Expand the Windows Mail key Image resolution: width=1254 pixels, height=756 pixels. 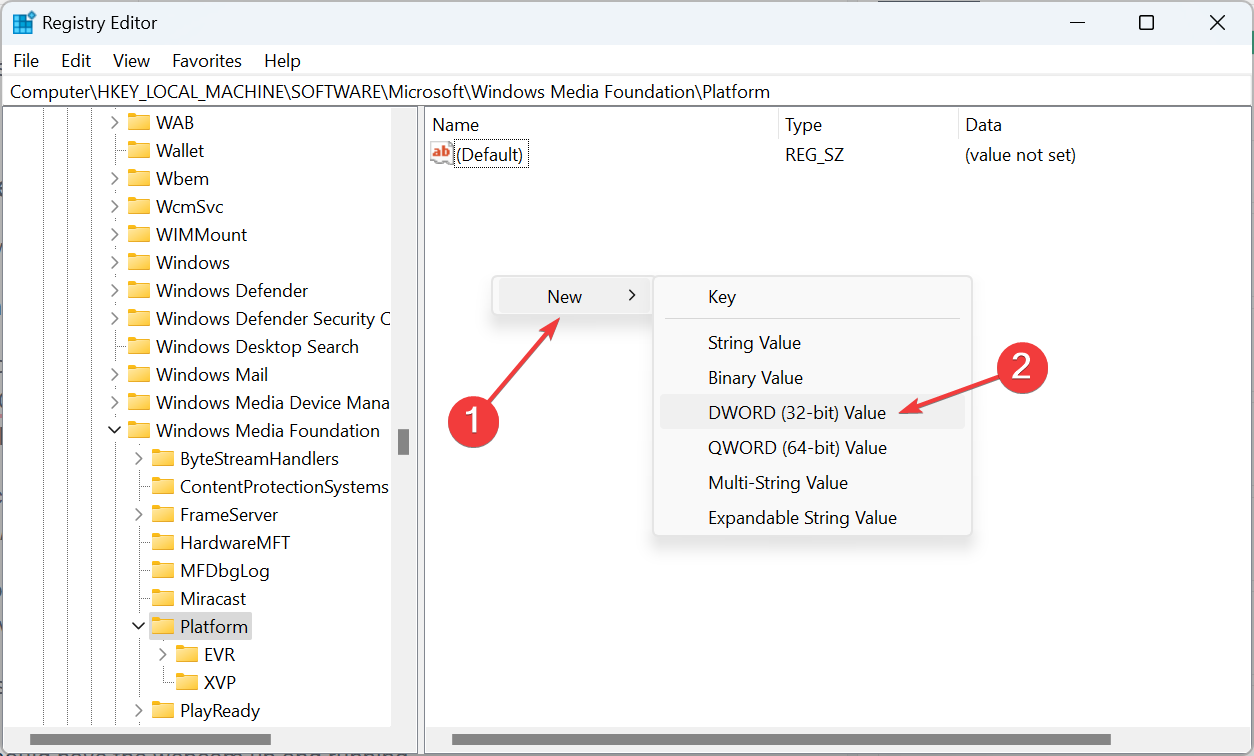115,375
